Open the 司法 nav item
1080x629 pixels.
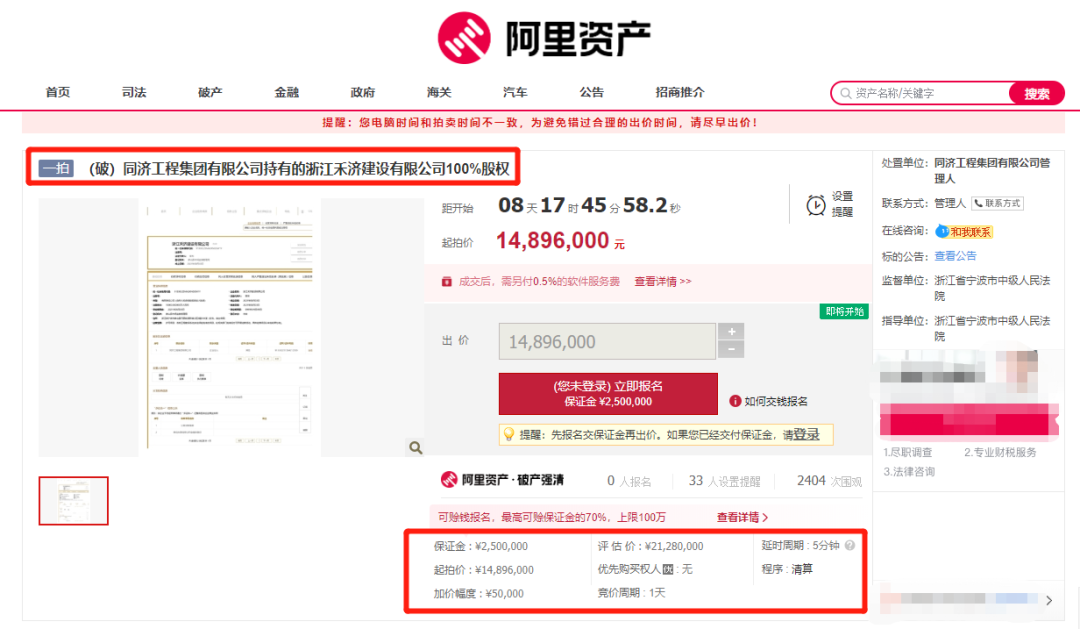tap(134, 92)
